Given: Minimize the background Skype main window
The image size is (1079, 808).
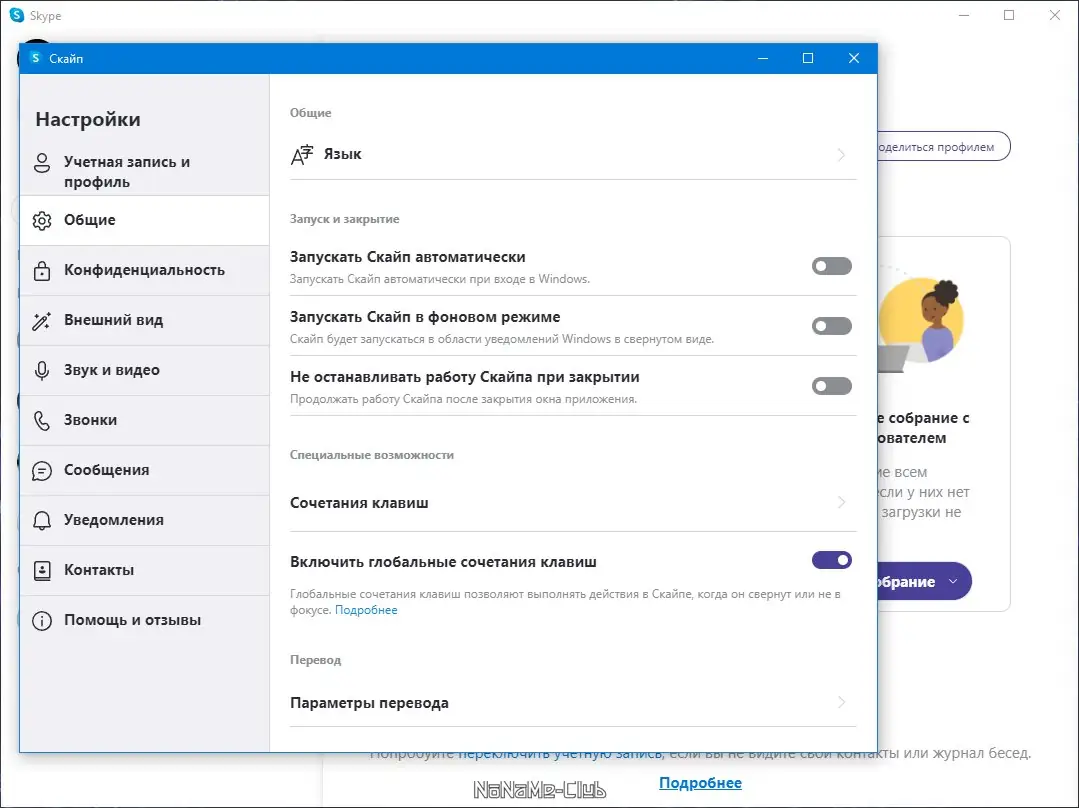Looking at the screenshot, I should pos(964,15).
